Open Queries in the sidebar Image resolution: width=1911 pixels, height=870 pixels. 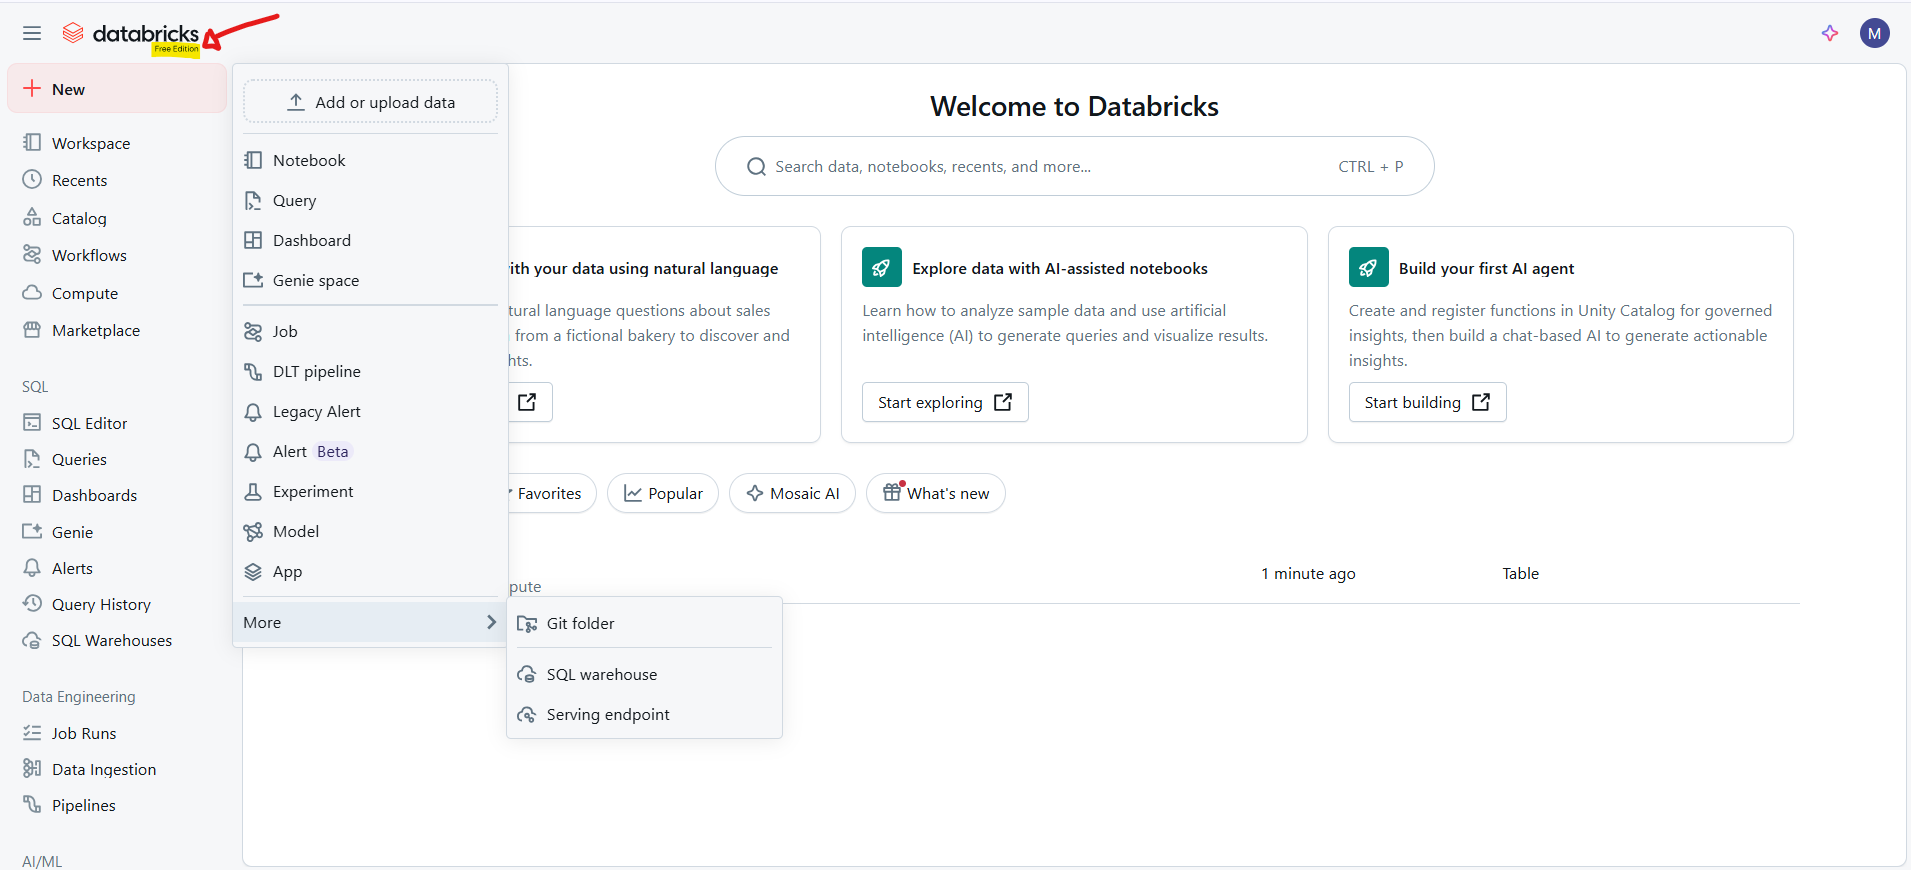click(x=79, y=459)
